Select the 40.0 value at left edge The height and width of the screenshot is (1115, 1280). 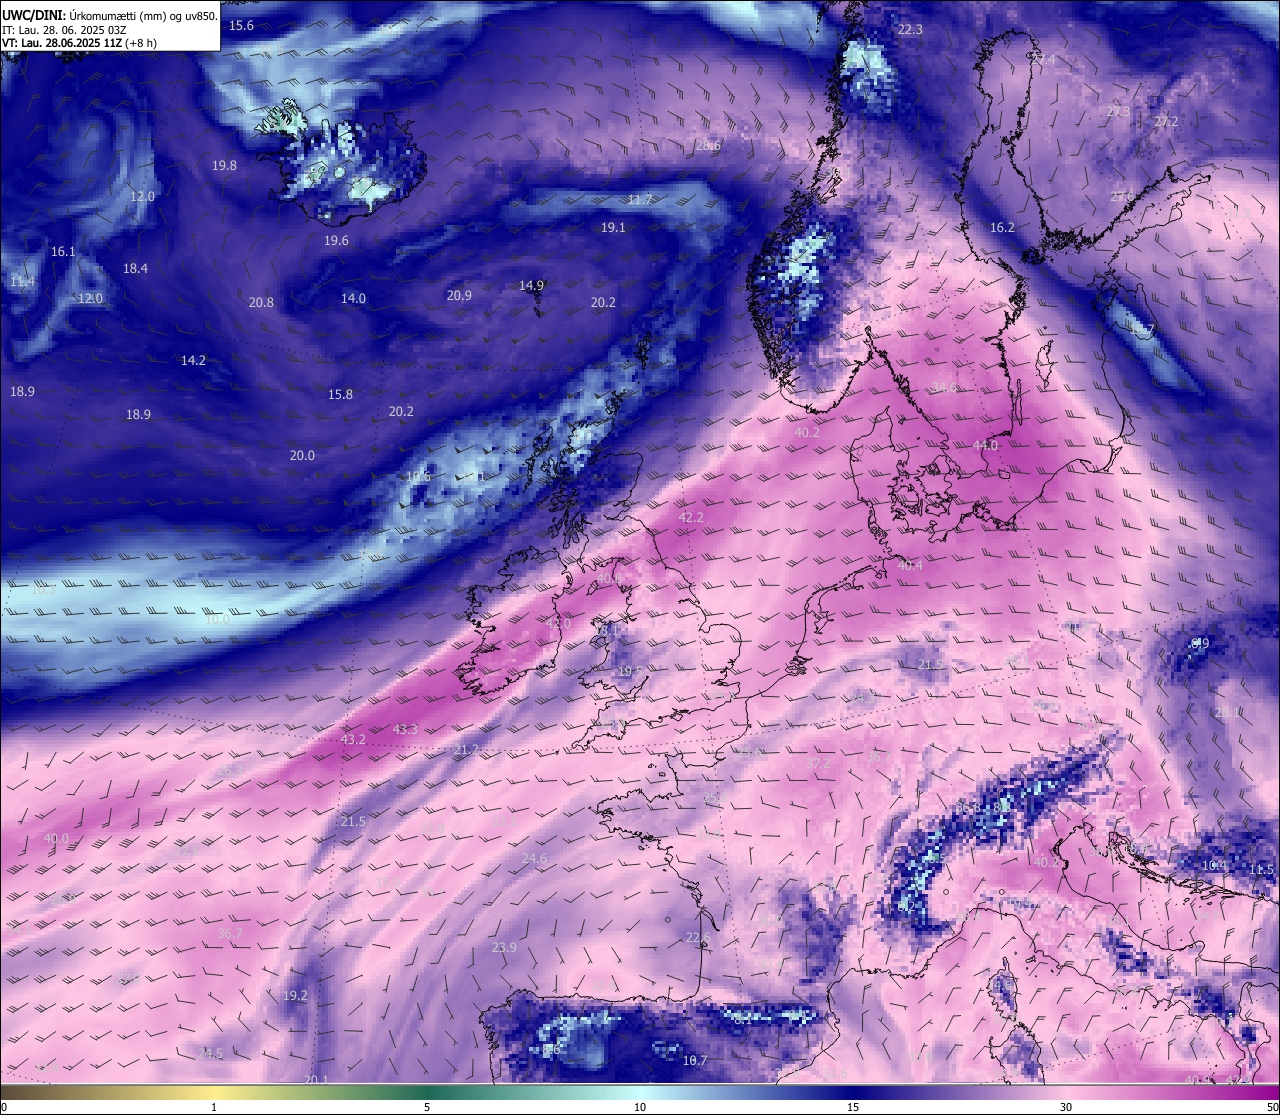tap(56, 839)
